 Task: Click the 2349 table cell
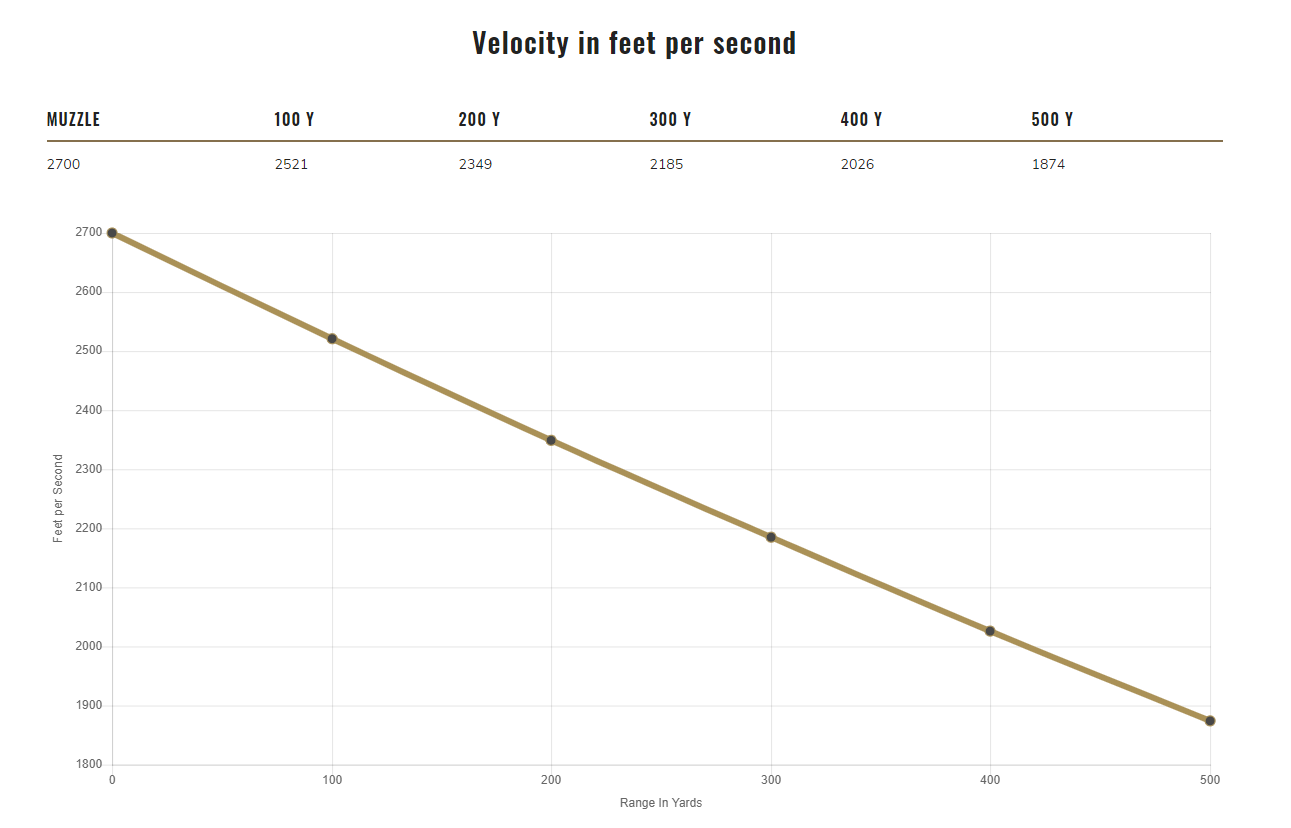click(475, 164)
